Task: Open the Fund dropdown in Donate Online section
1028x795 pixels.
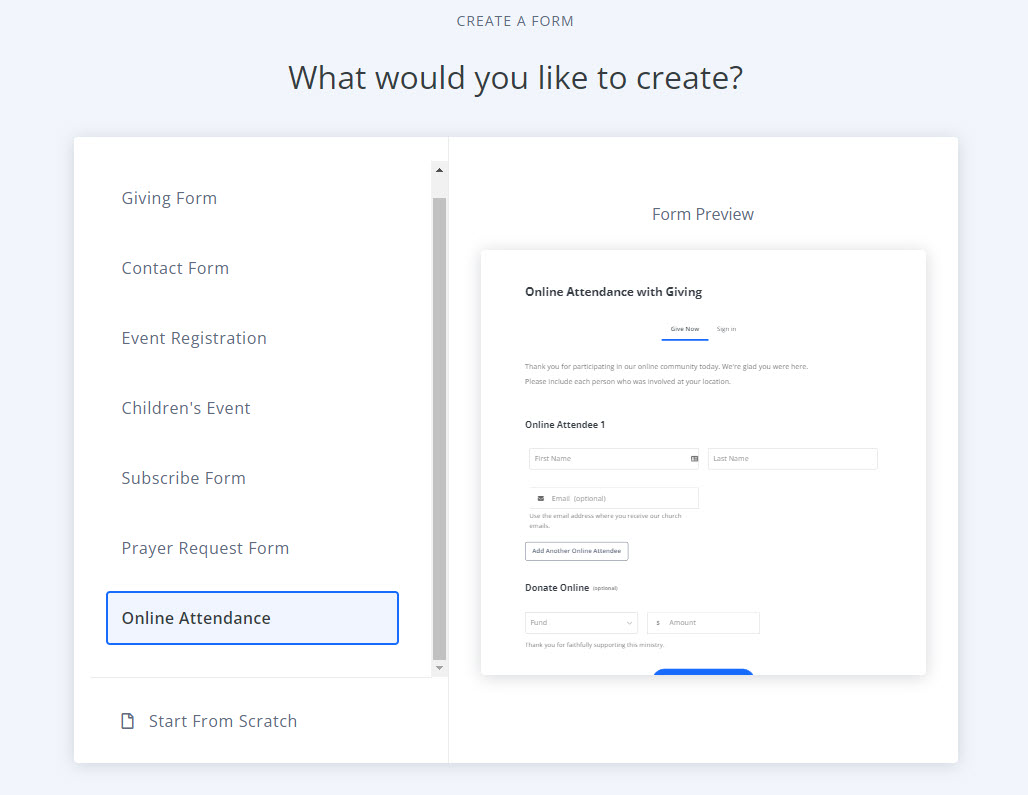Action: (x=581, y=622)
